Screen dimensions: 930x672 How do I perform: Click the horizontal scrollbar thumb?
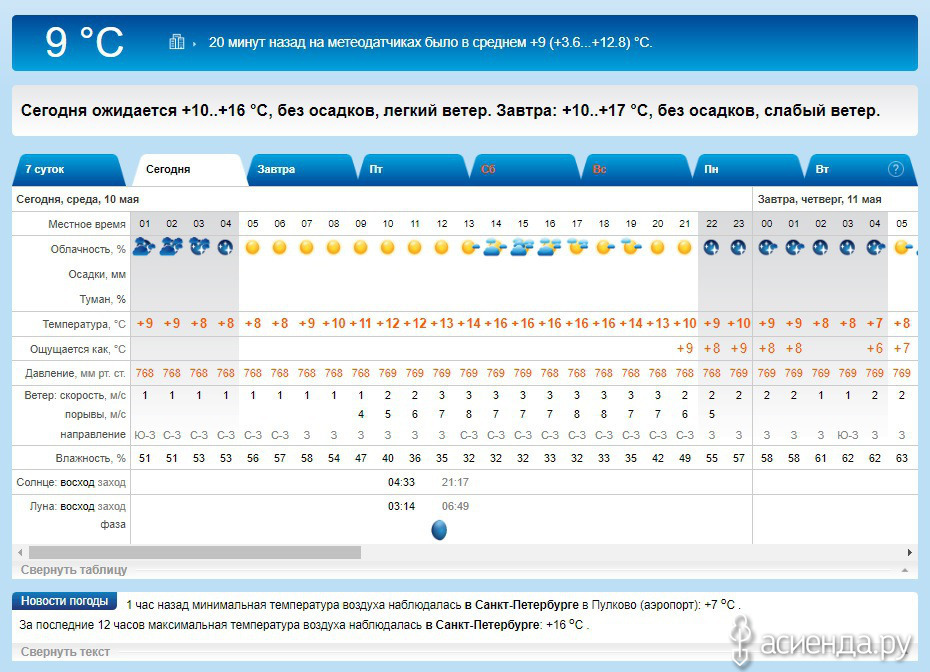(x=194, y=552)
